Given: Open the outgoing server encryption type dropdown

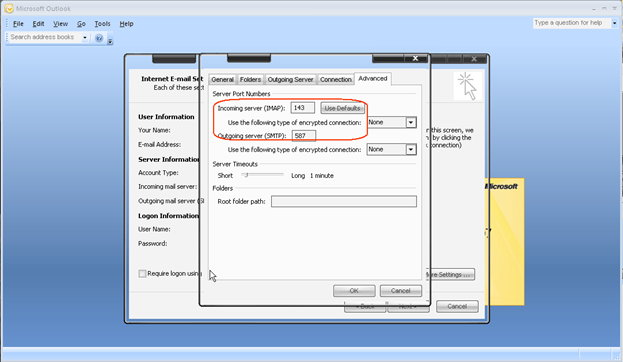Looking at the screenshot, I should pos(411,149).
